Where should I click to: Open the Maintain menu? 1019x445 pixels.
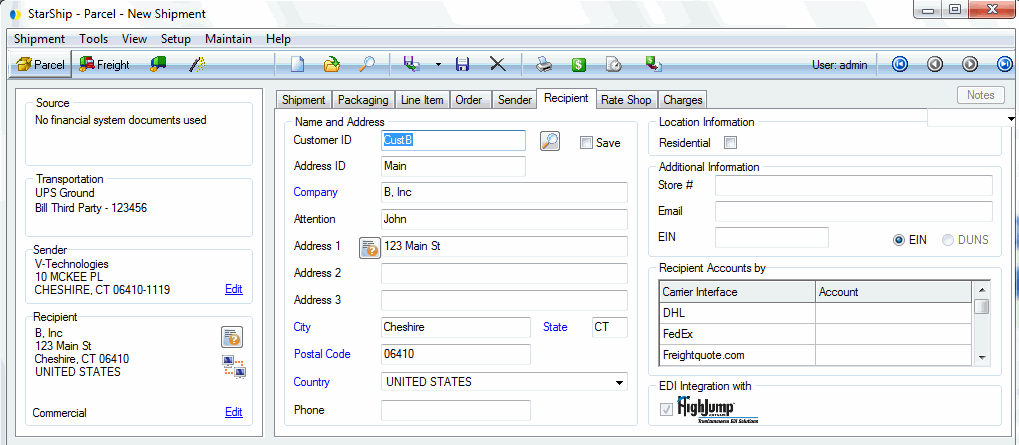[228, 39]
